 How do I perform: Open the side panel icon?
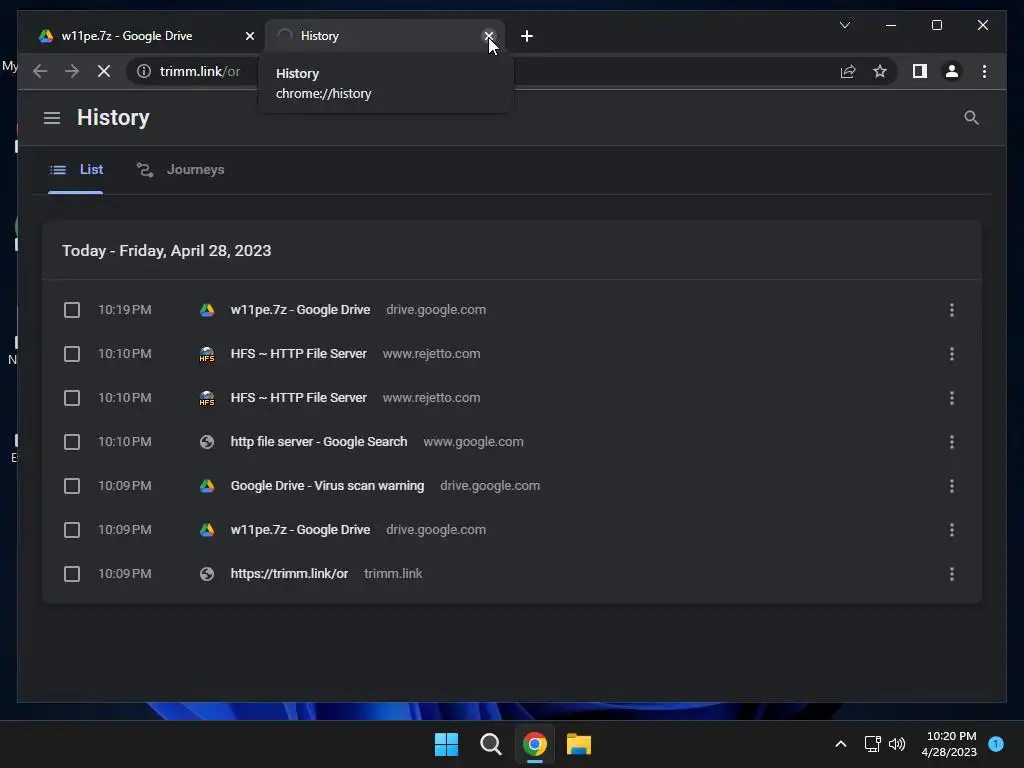tap(920, 71)
